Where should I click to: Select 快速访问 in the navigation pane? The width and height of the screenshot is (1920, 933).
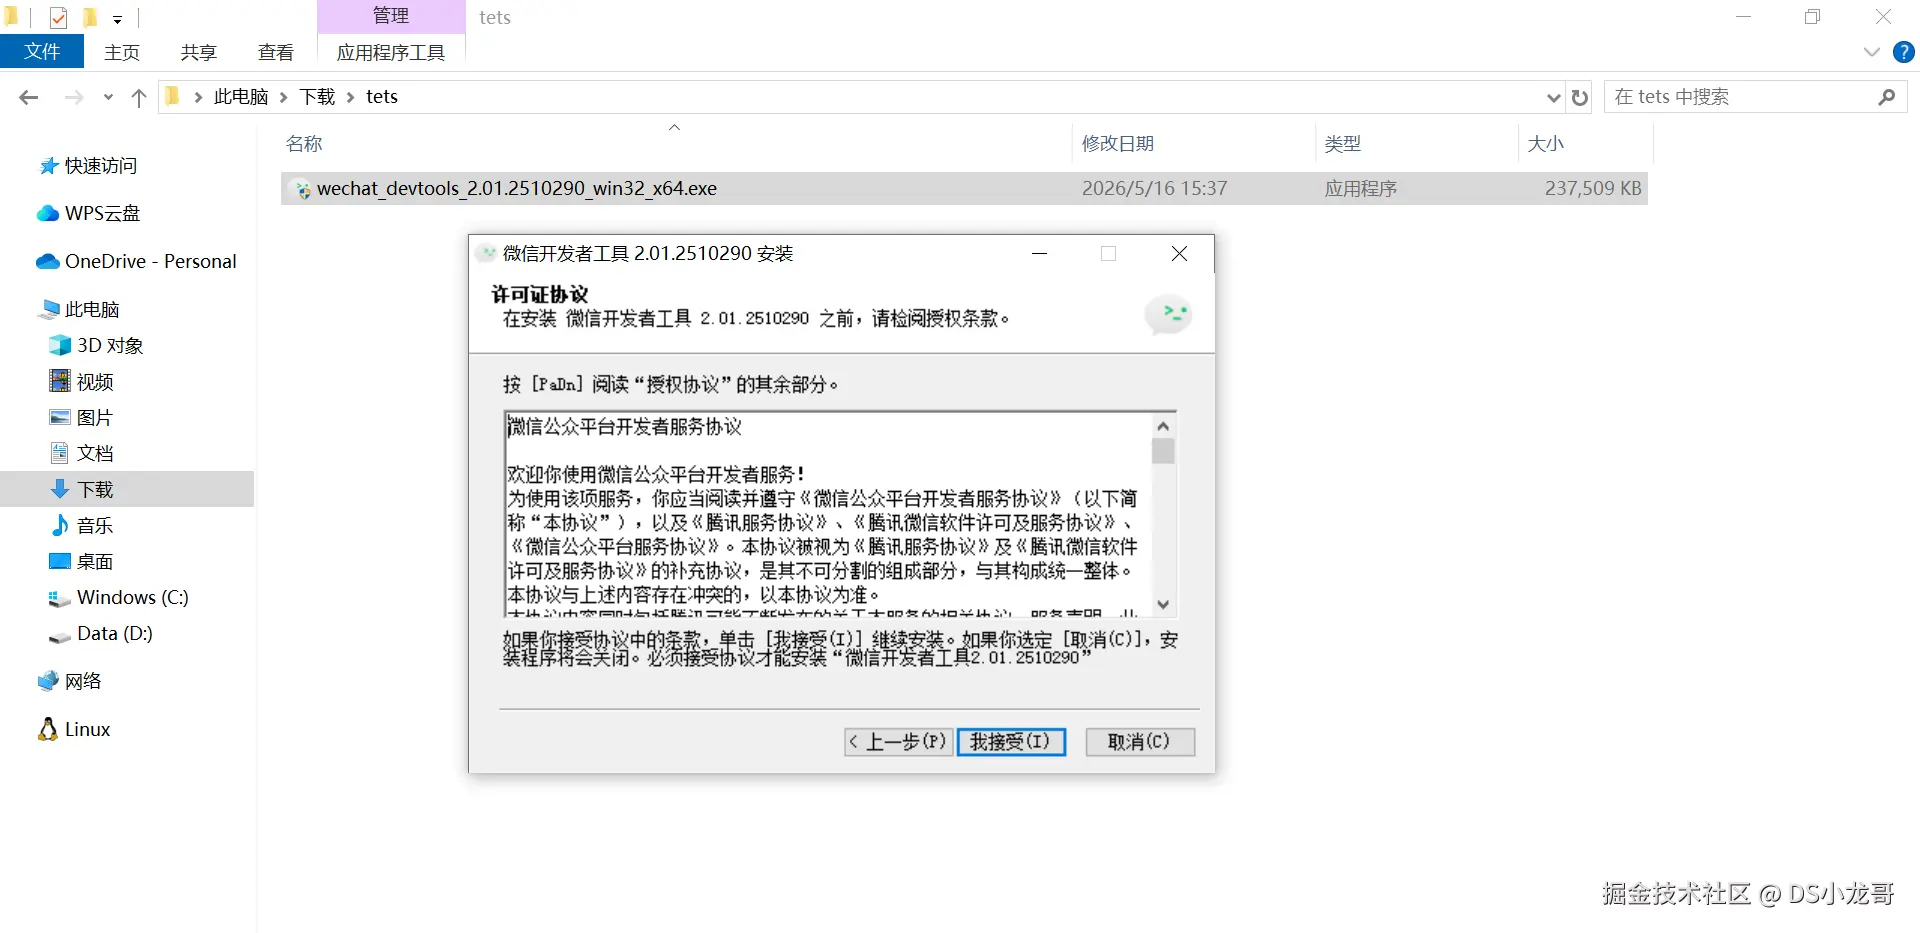(x=100, y=166)
